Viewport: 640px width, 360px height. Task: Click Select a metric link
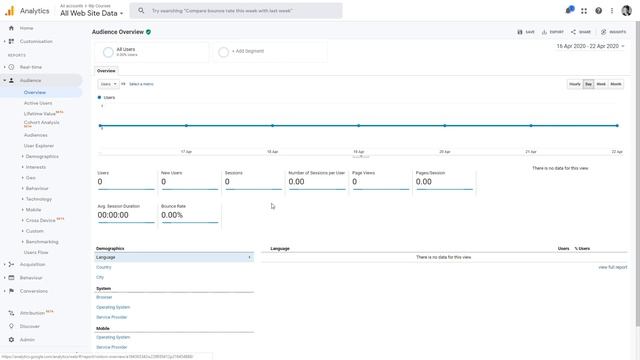click(x=141, y=84)
